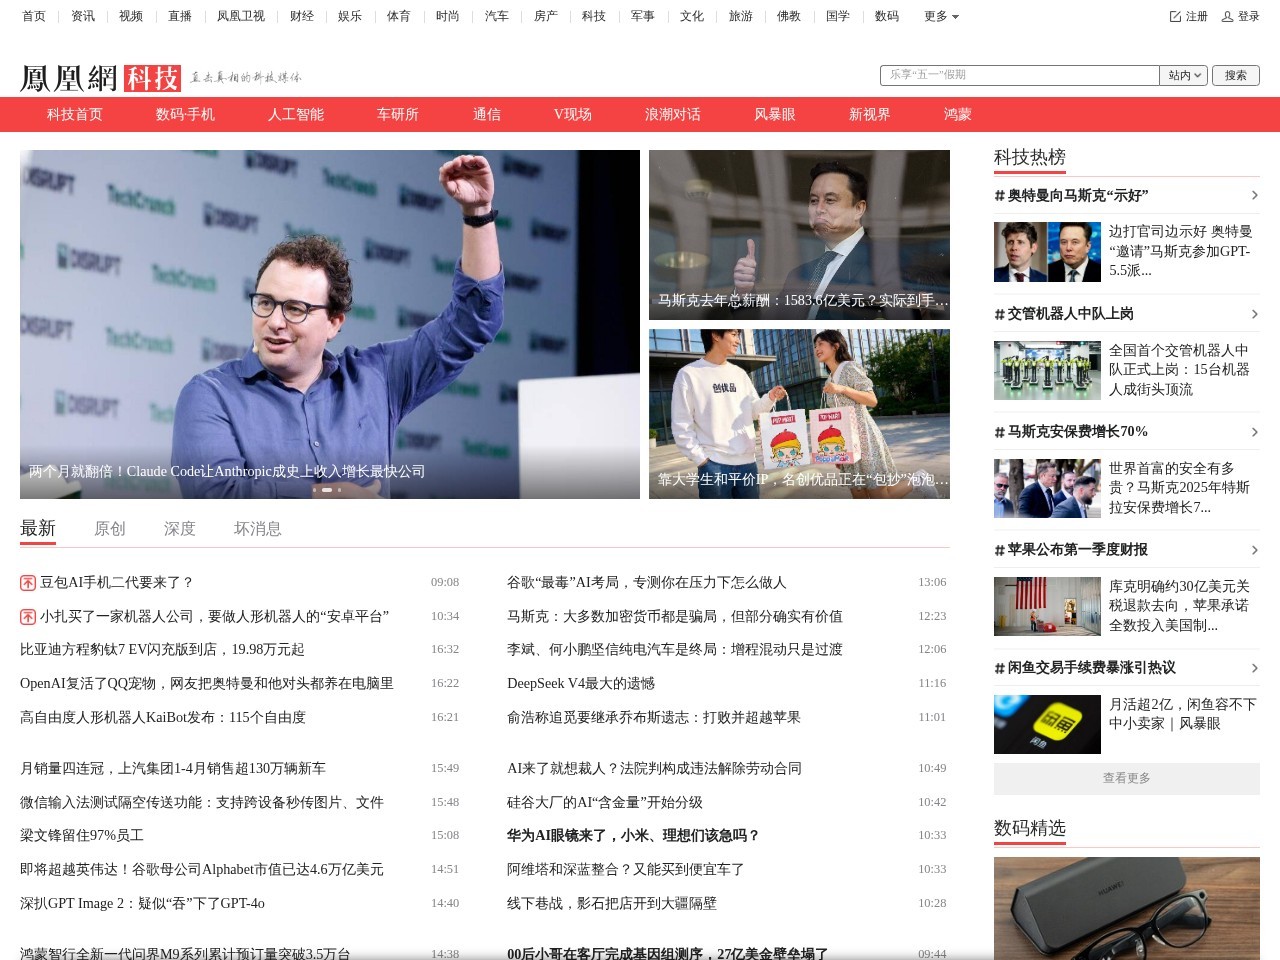1280x960 pixels.
Task: Click hash icon beside 闲鱼交易手续费暴涨引热议
Action: pyautogui.click(x=999, y=668)
